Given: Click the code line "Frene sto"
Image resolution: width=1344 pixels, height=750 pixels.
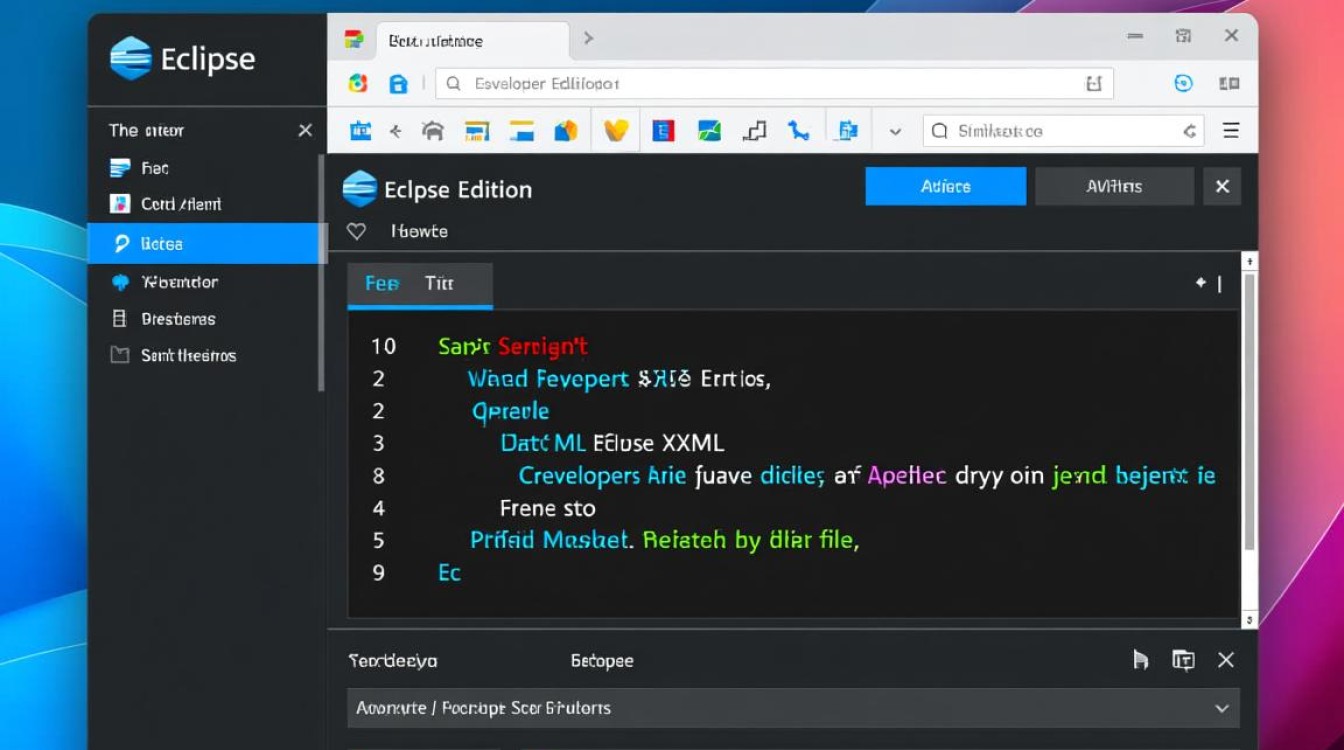Looking at the screenshot, I should click(547, 508).
